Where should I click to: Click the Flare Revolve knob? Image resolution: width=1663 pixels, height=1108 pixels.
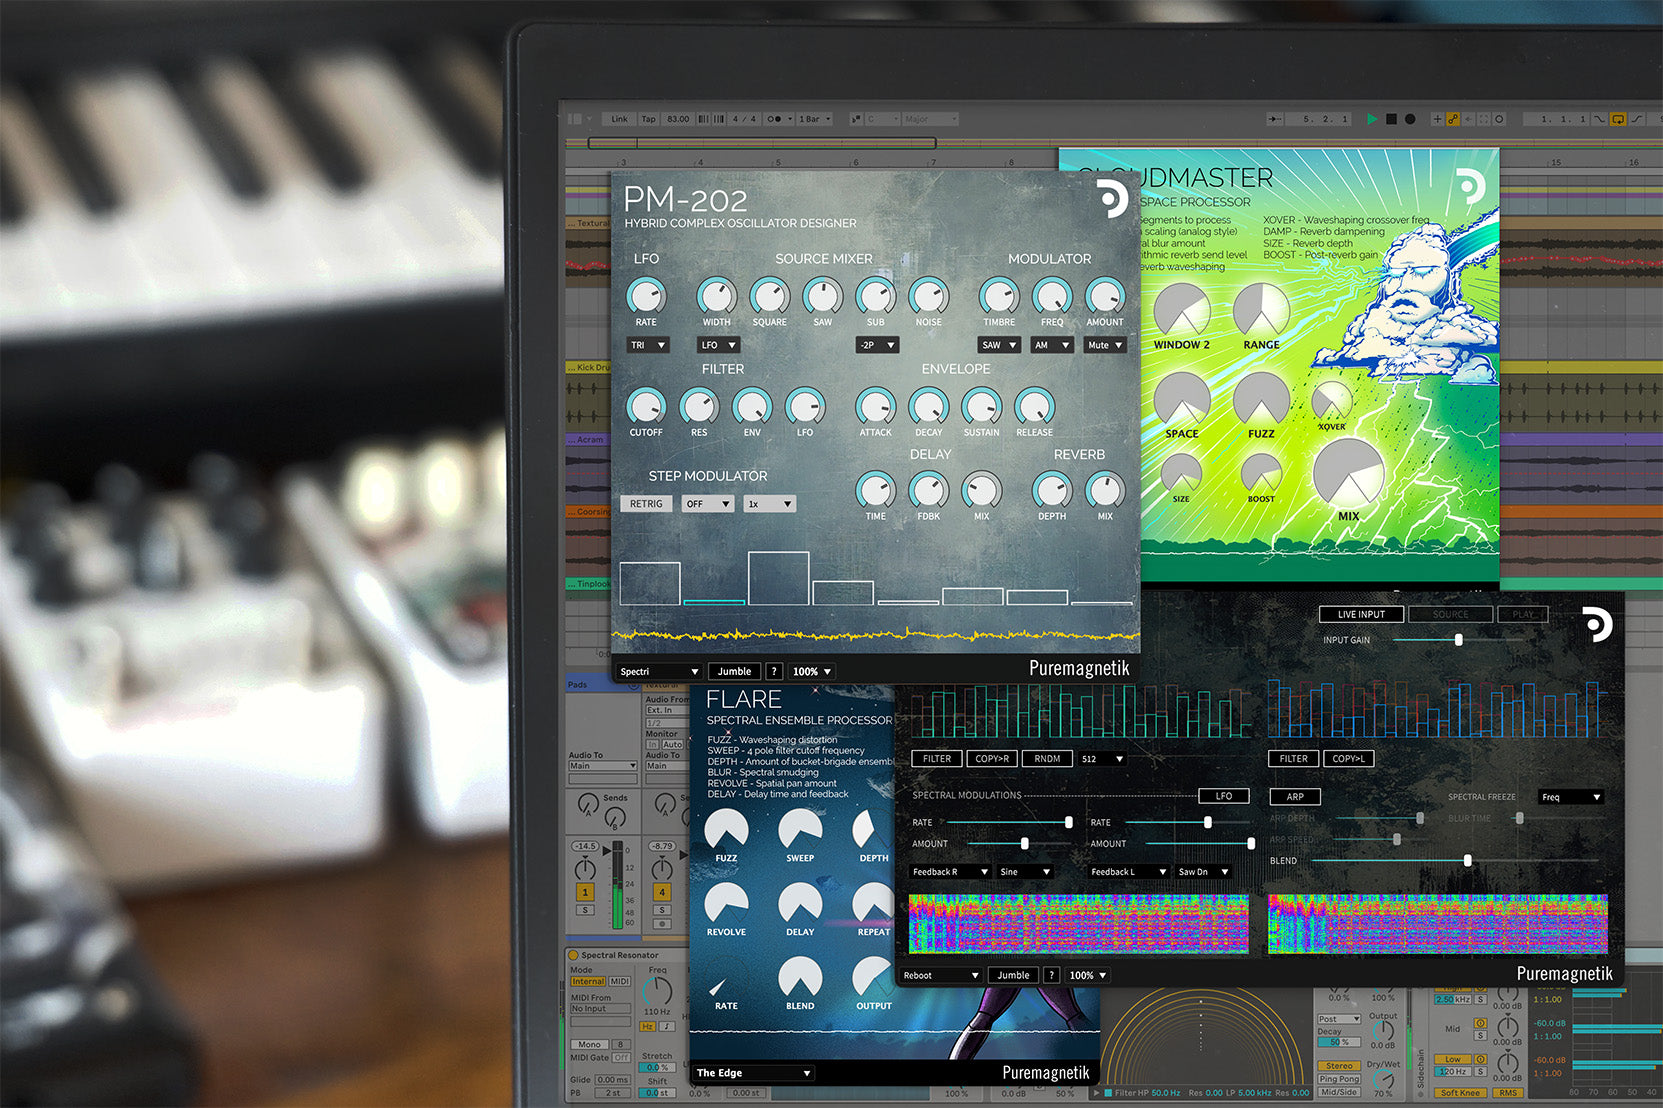(x=727, y=903)
